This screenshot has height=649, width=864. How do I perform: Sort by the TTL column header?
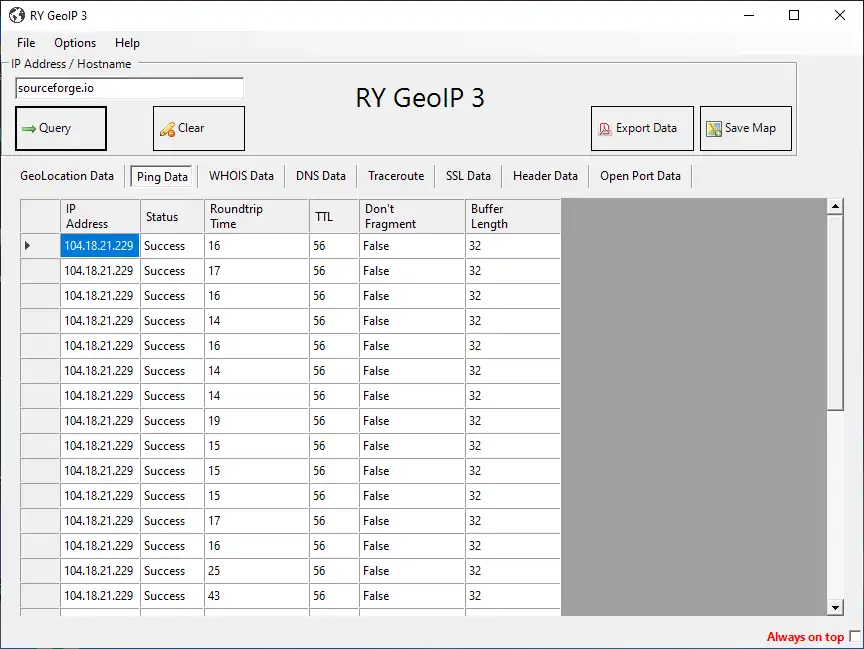(334, 216)
